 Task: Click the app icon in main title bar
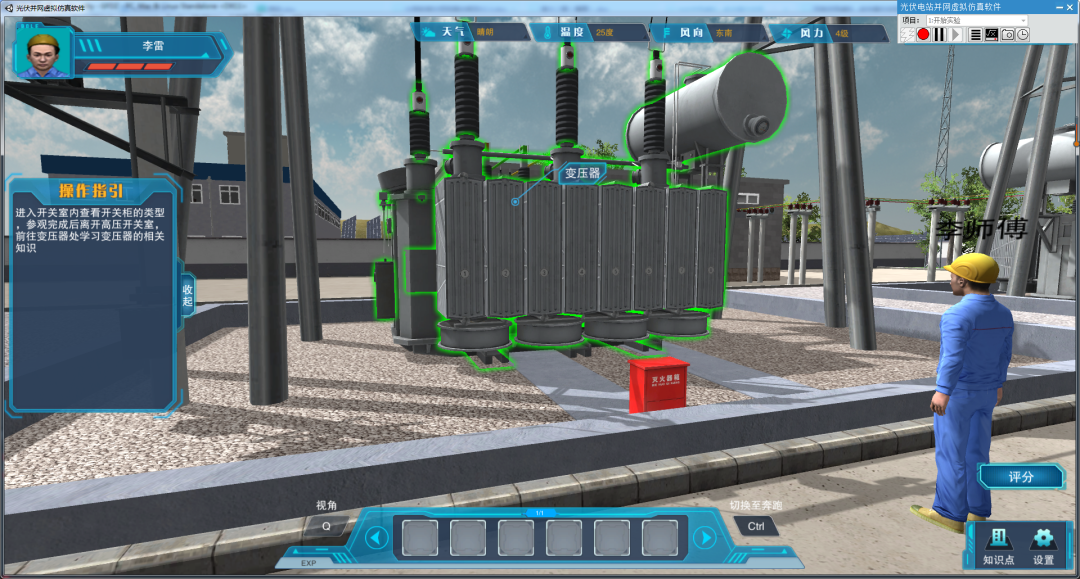pos(8,8)
